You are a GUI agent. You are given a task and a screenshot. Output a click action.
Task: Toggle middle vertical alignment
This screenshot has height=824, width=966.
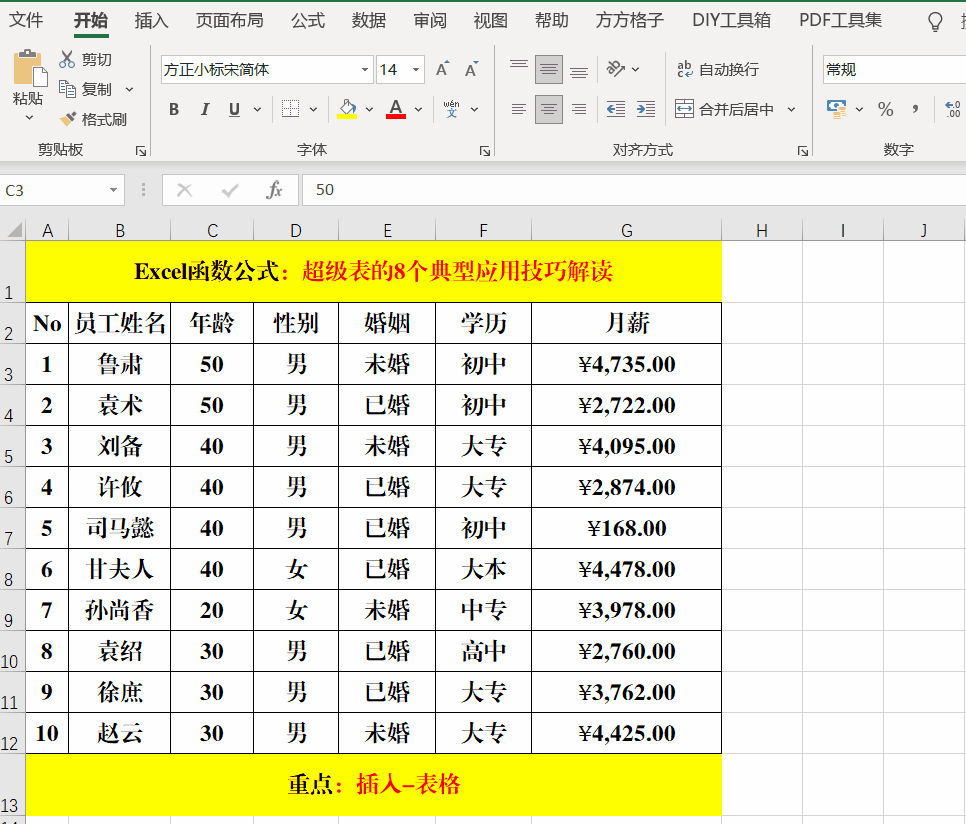[548, 69]
